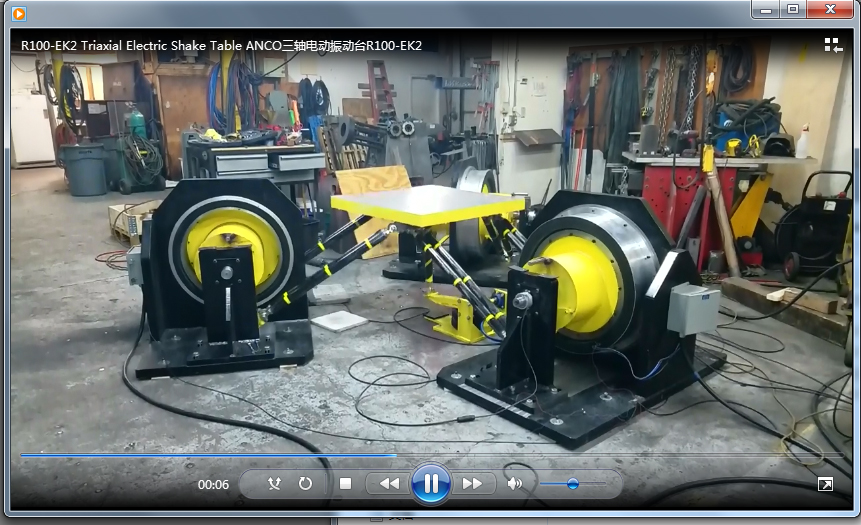
Task: Toggle shuffle mode on
Action: (x=275, y=484)
